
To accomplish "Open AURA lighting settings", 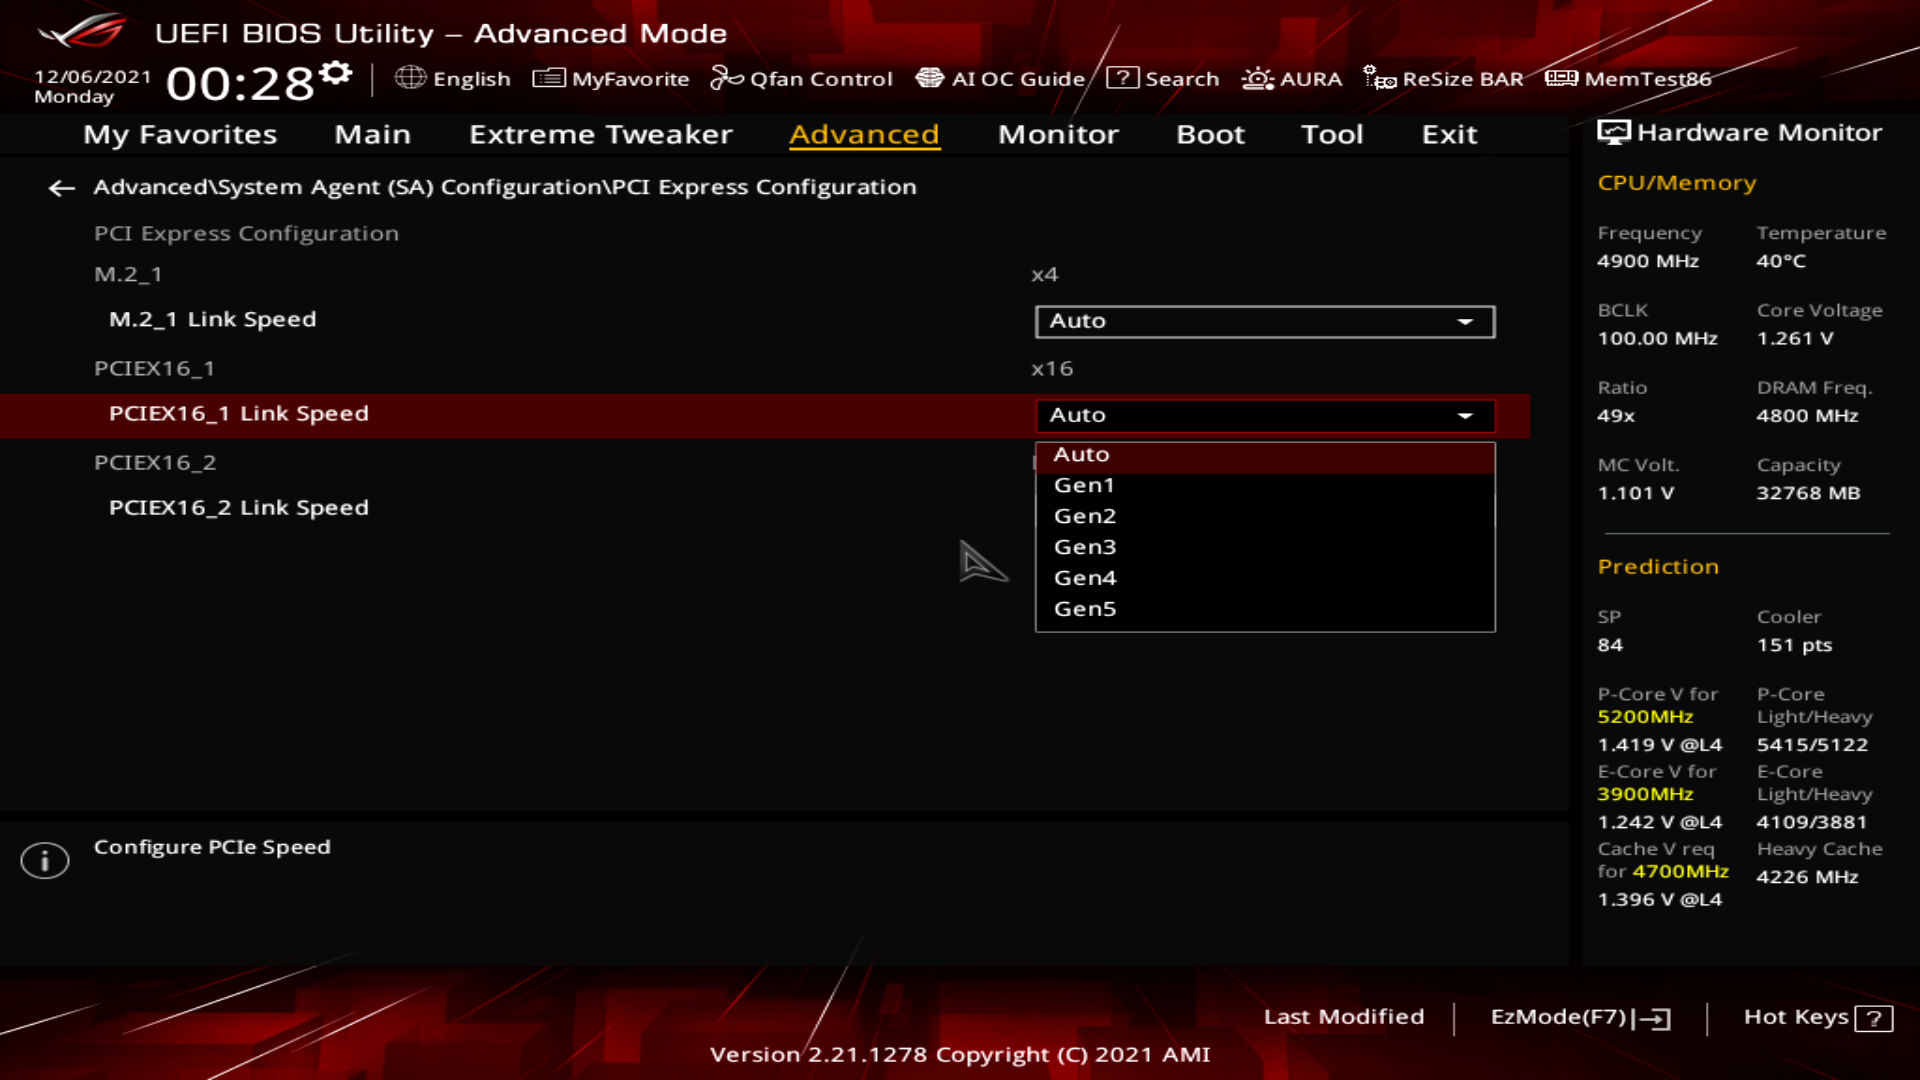I will click(1292, 78).
